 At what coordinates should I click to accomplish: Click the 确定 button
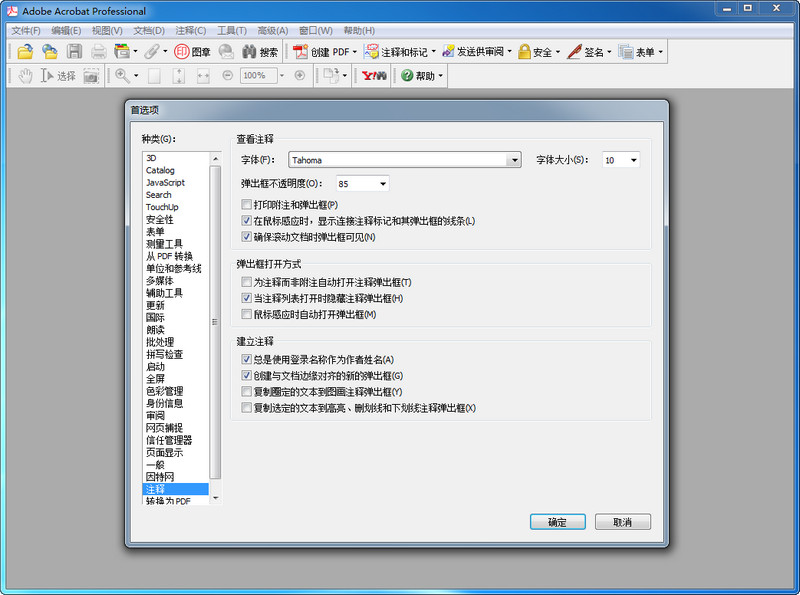coord(557,521)
